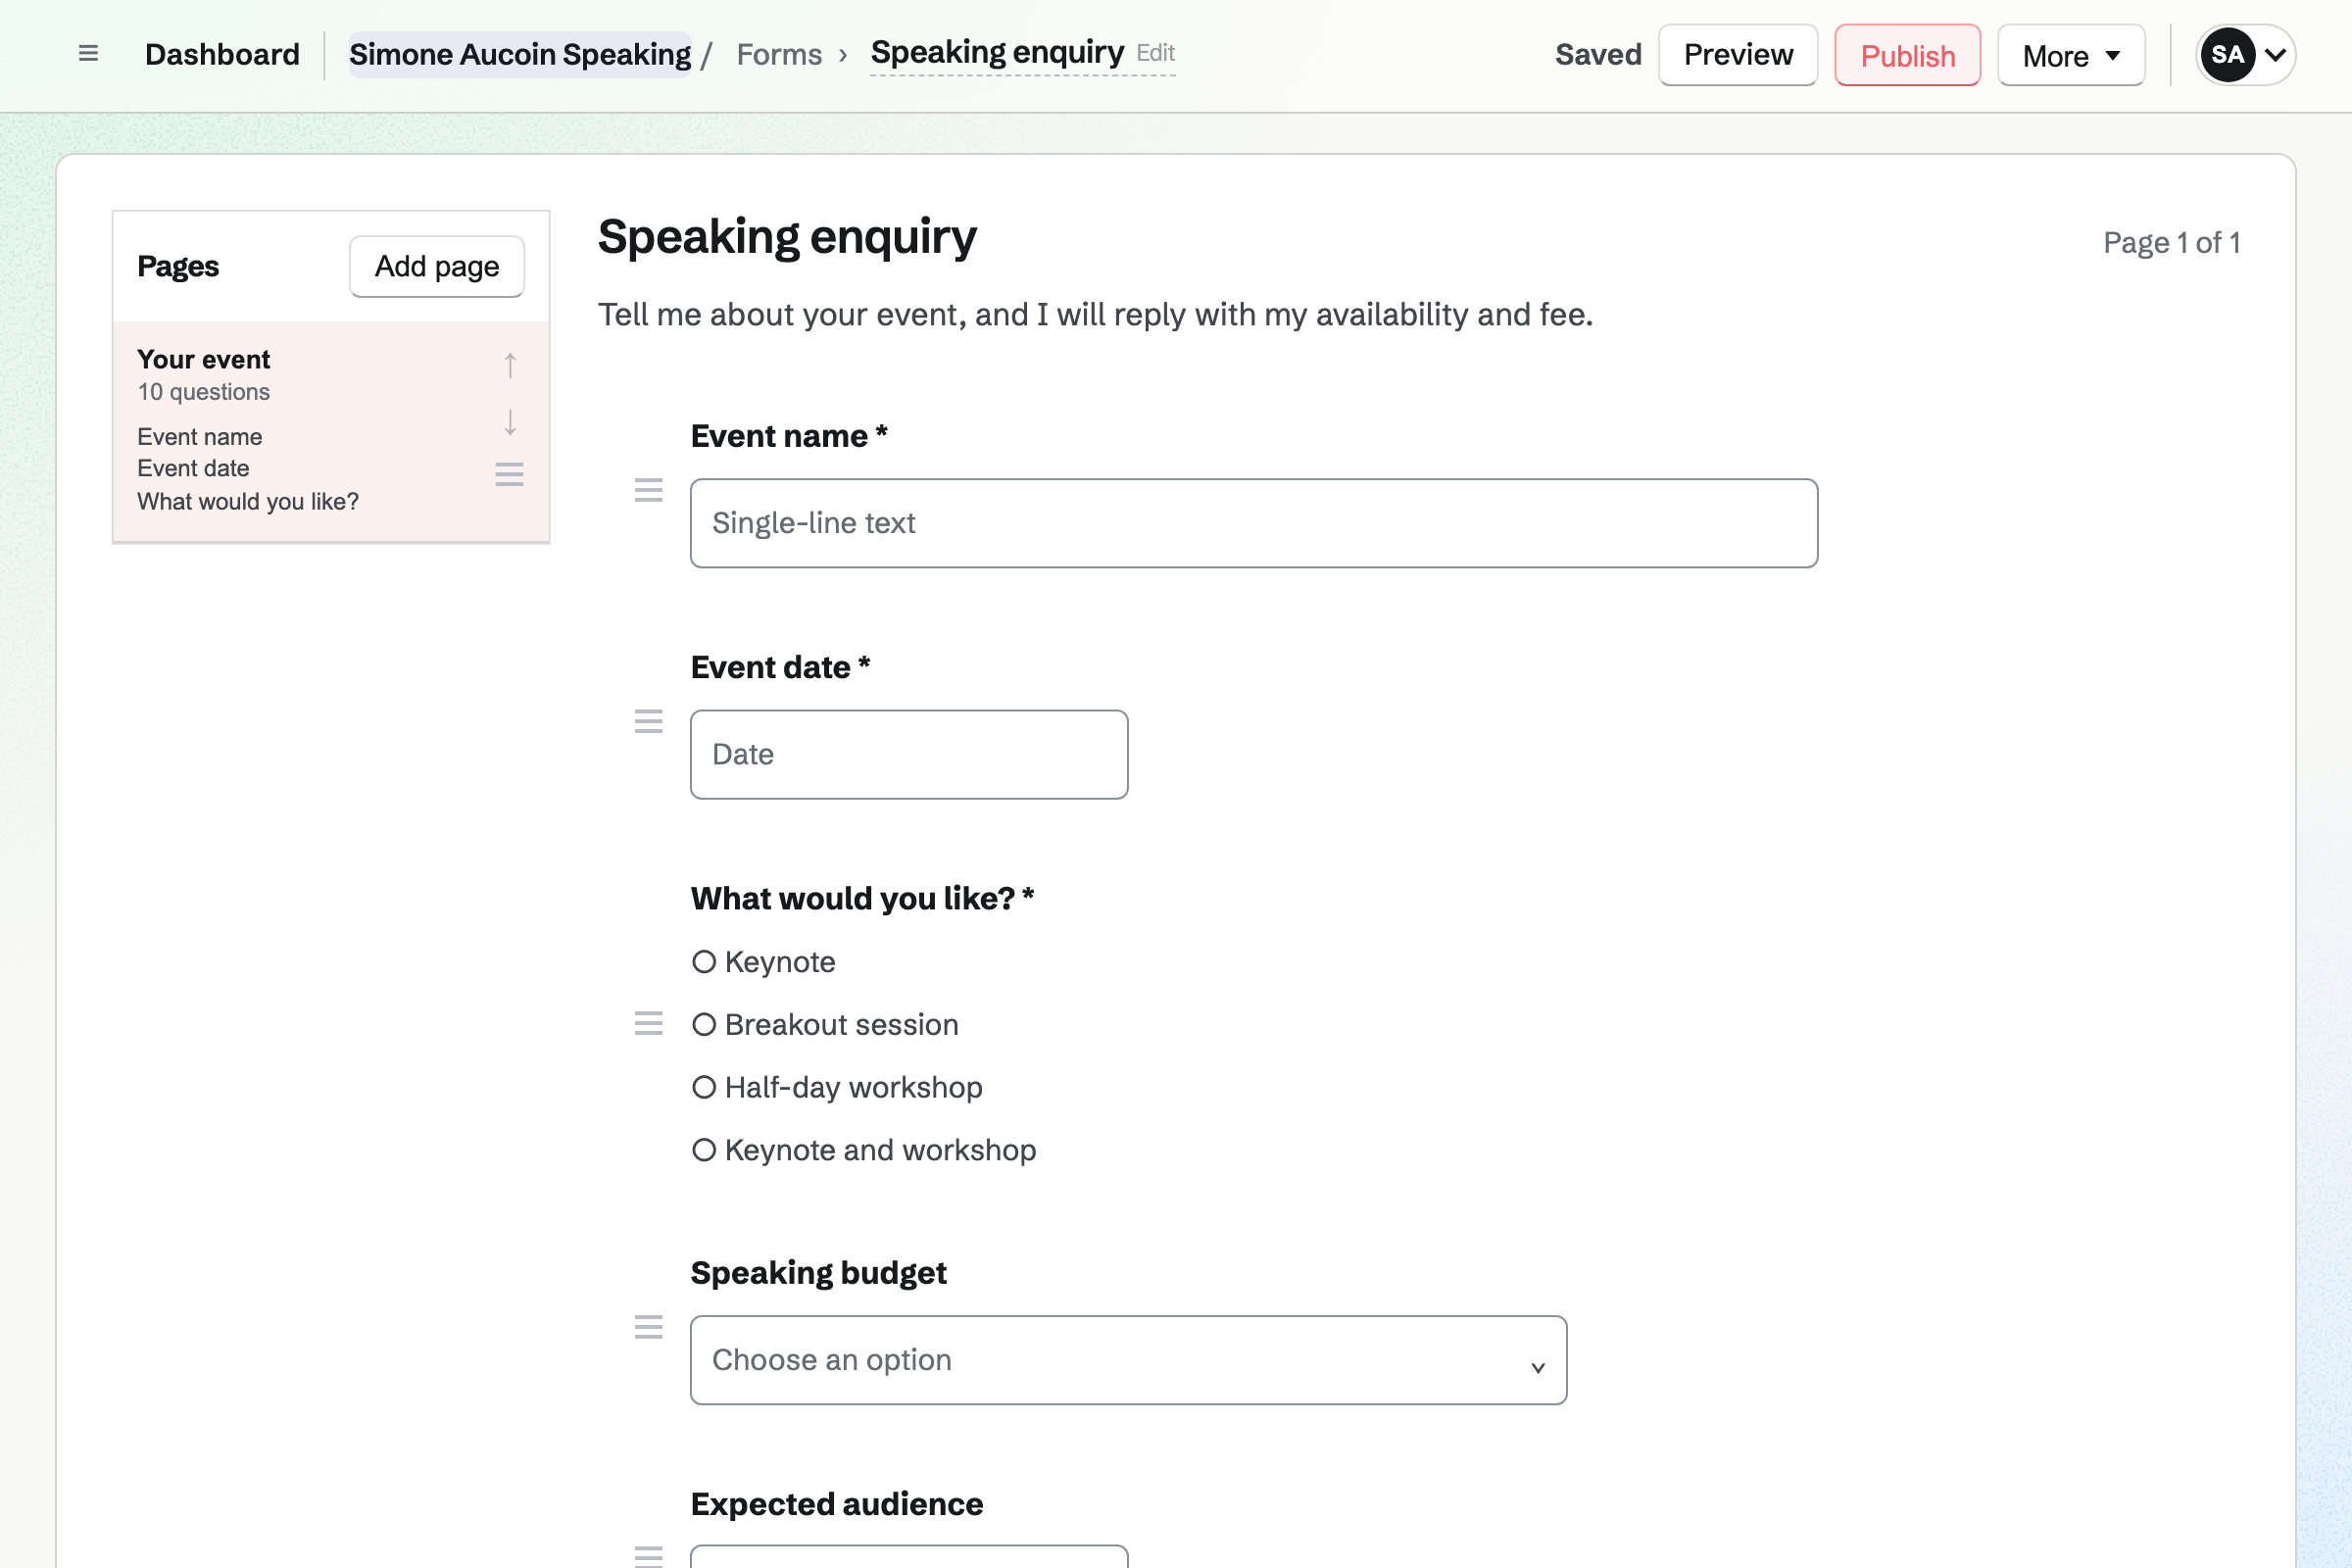
Task: Open the Speaking budget dropdown
Action: 1128,1360
